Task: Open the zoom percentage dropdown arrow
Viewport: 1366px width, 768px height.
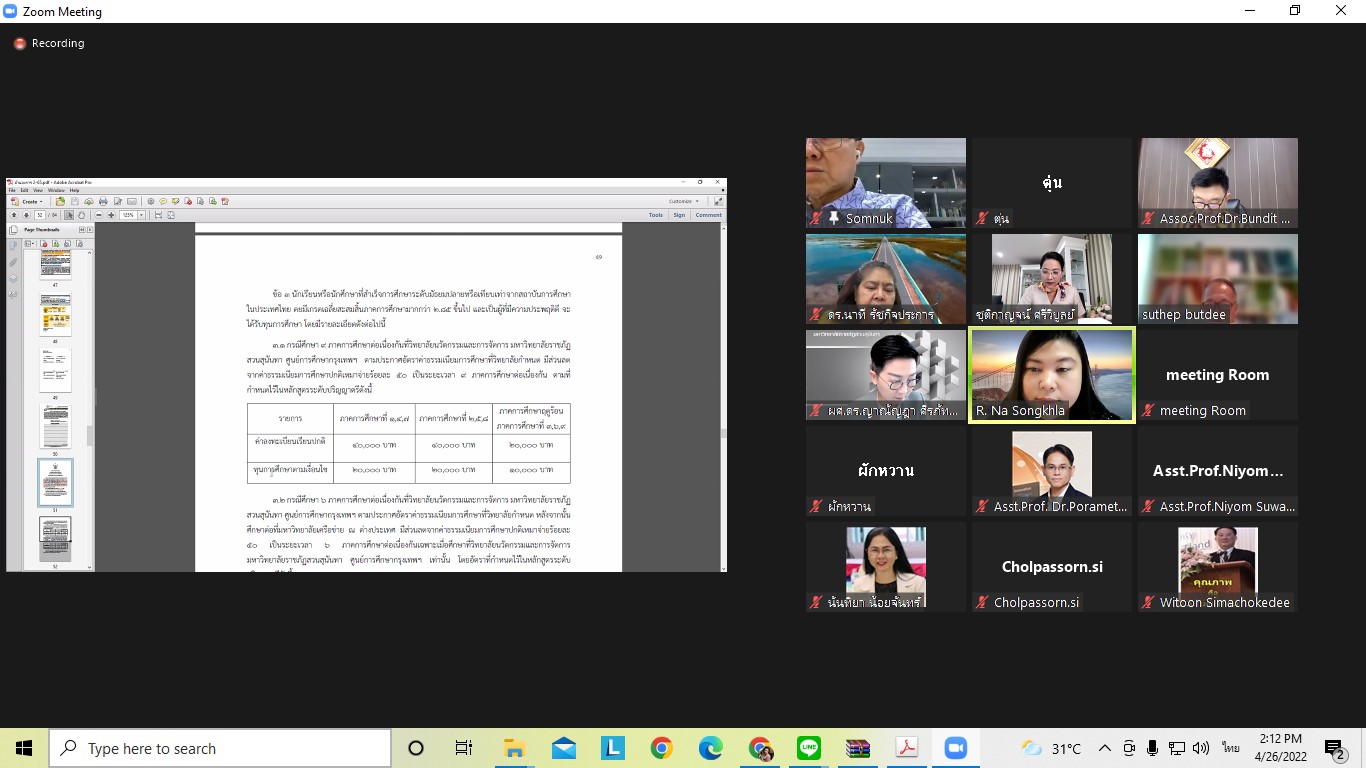Action: [142, 215]
